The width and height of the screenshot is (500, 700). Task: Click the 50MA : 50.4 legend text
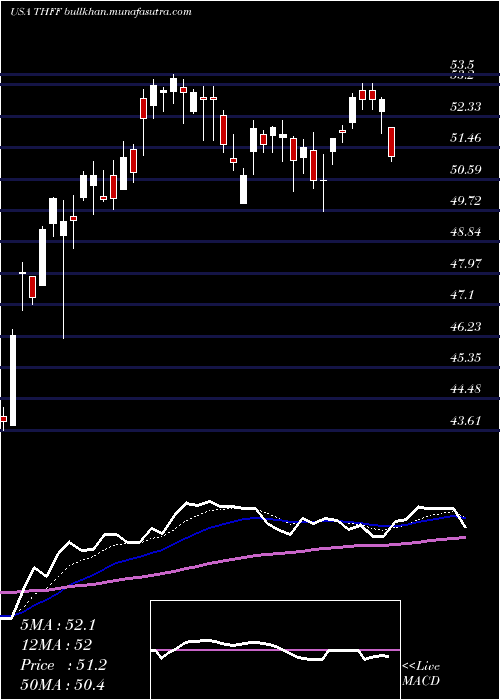click(x=62, y=684)
